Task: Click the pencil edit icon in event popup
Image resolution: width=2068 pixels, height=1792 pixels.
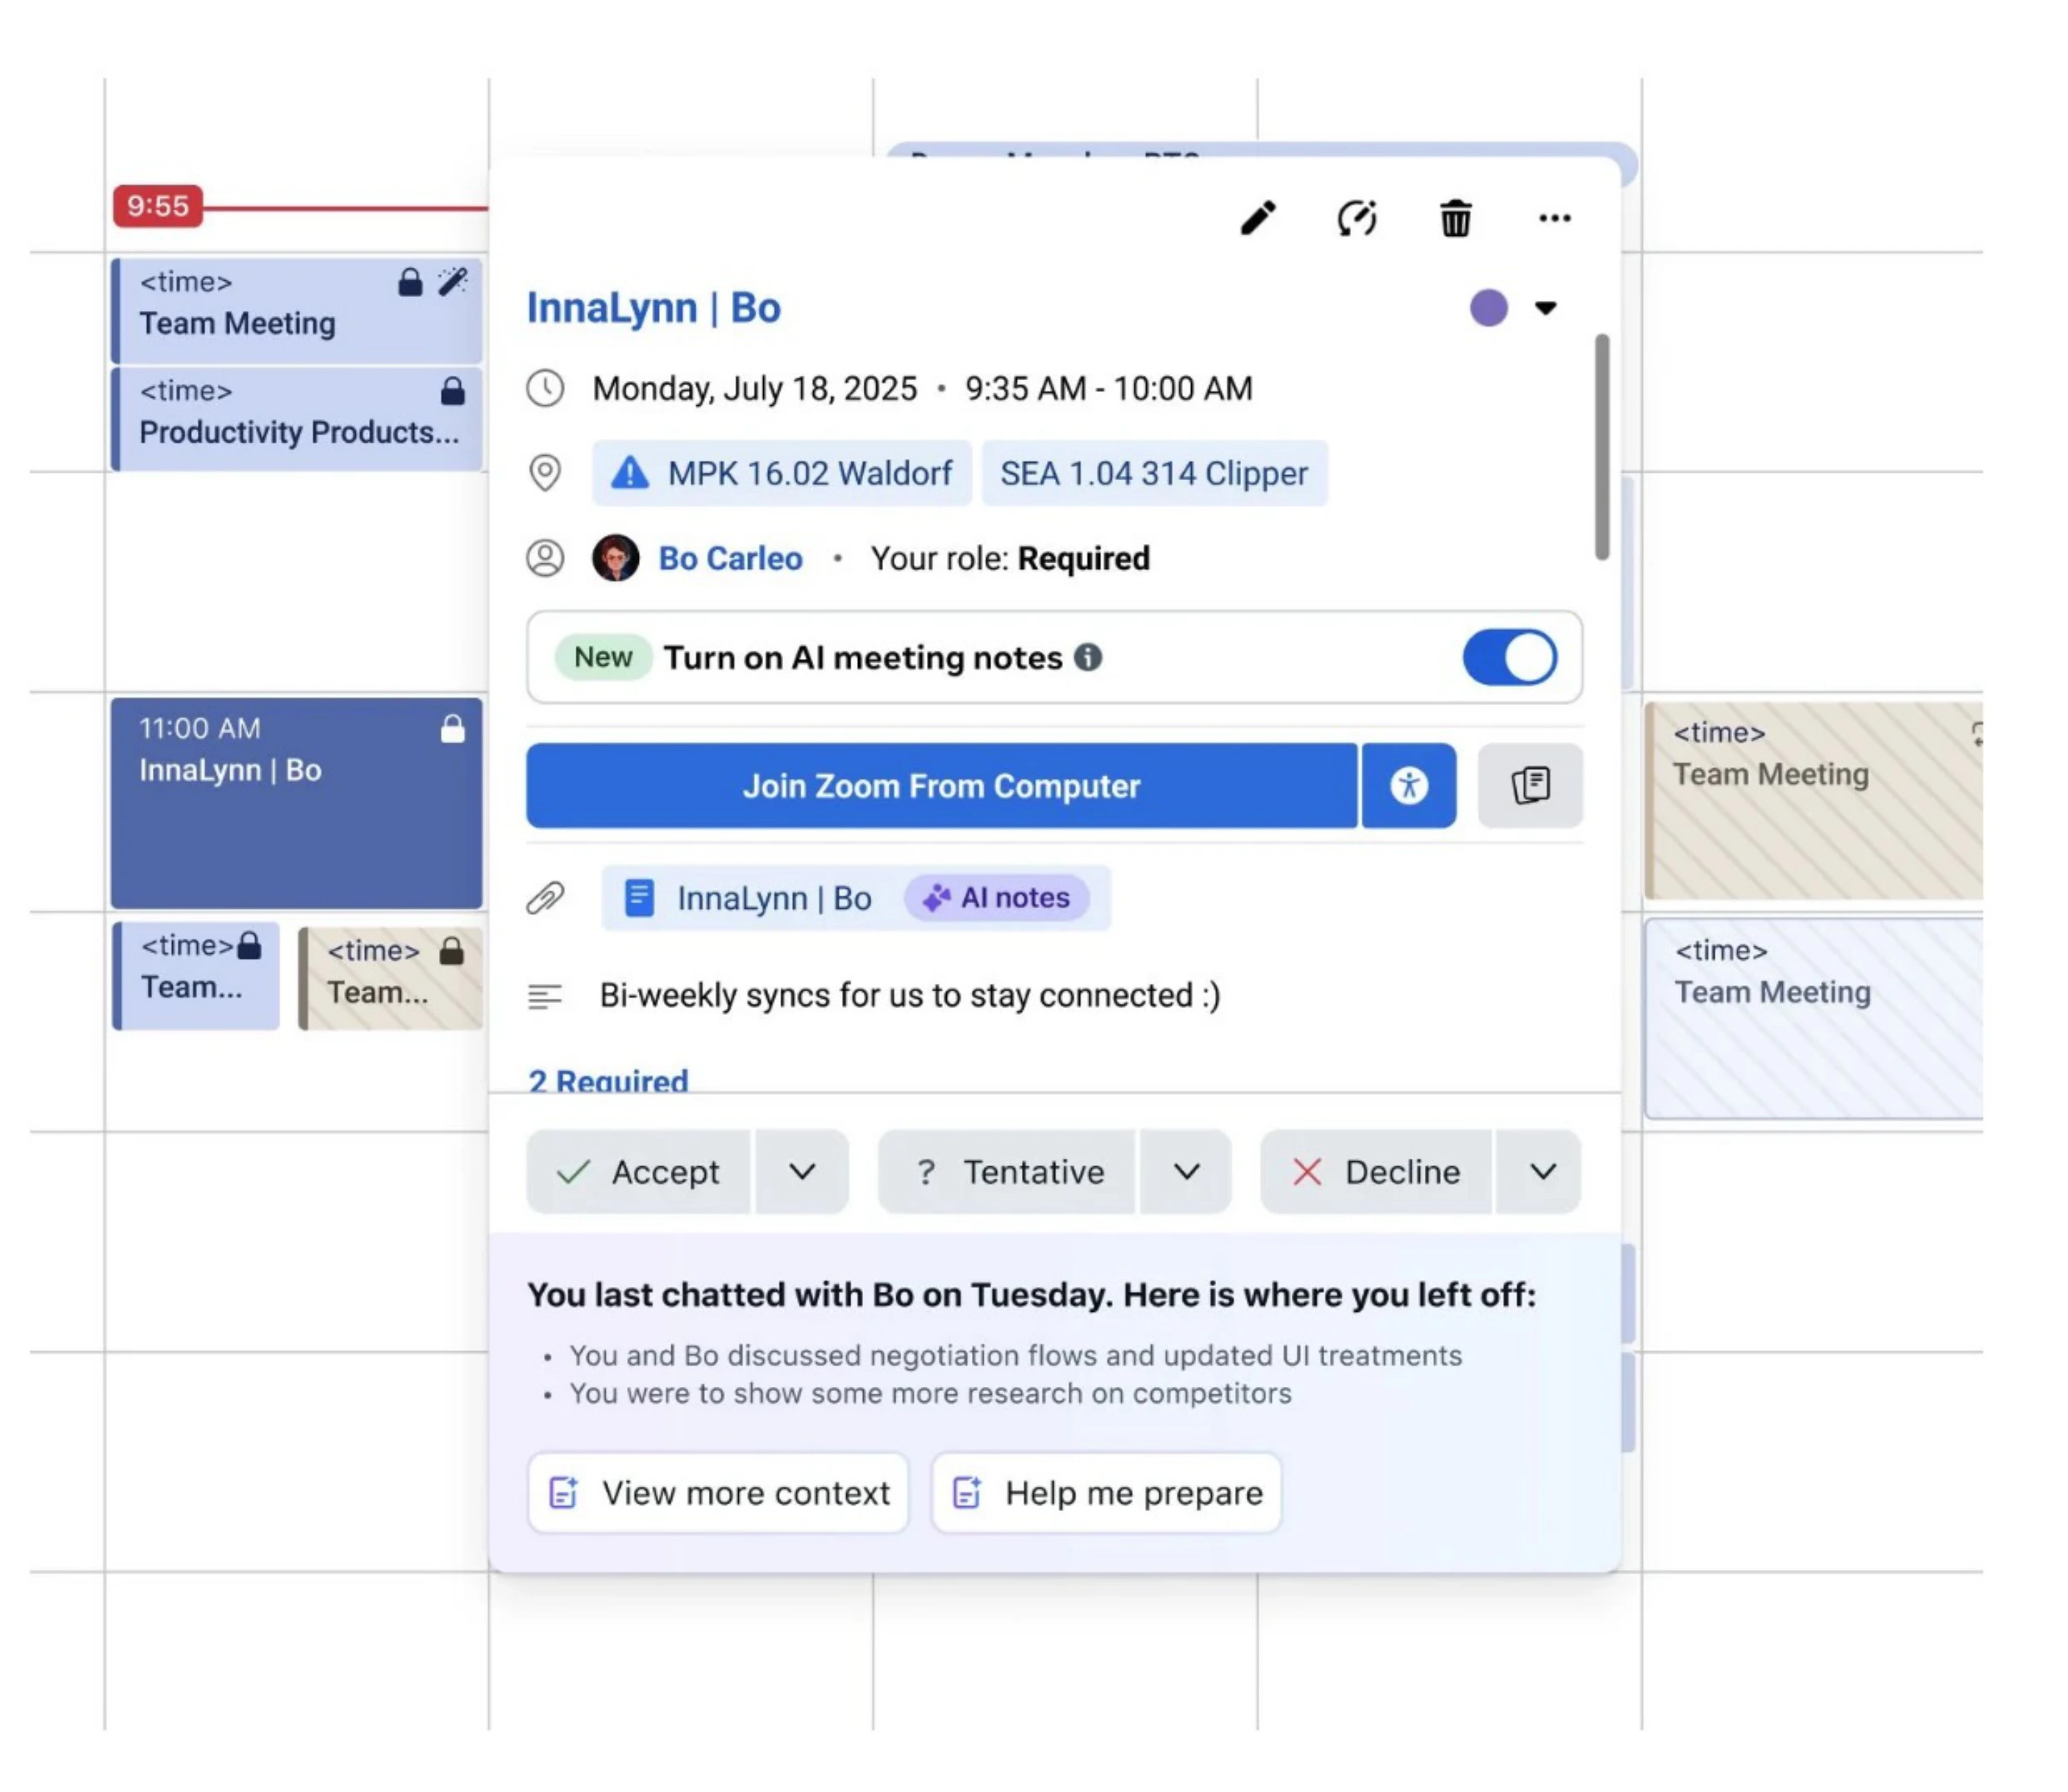Action: (x=1257, y=218)
